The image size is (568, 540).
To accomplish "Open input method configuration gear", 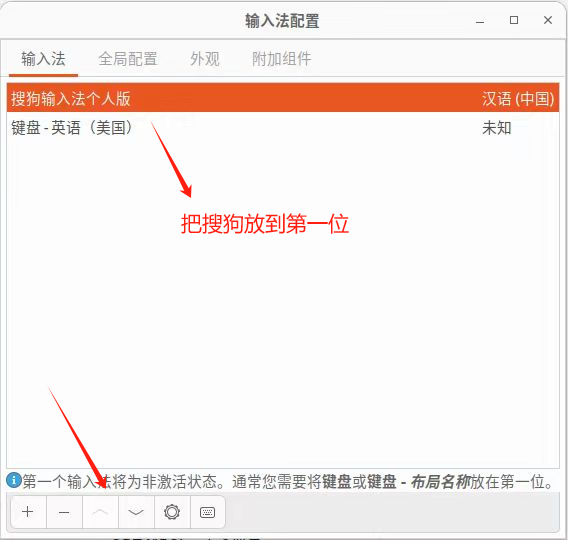I will pyautogui.click(x=172, y=512).
